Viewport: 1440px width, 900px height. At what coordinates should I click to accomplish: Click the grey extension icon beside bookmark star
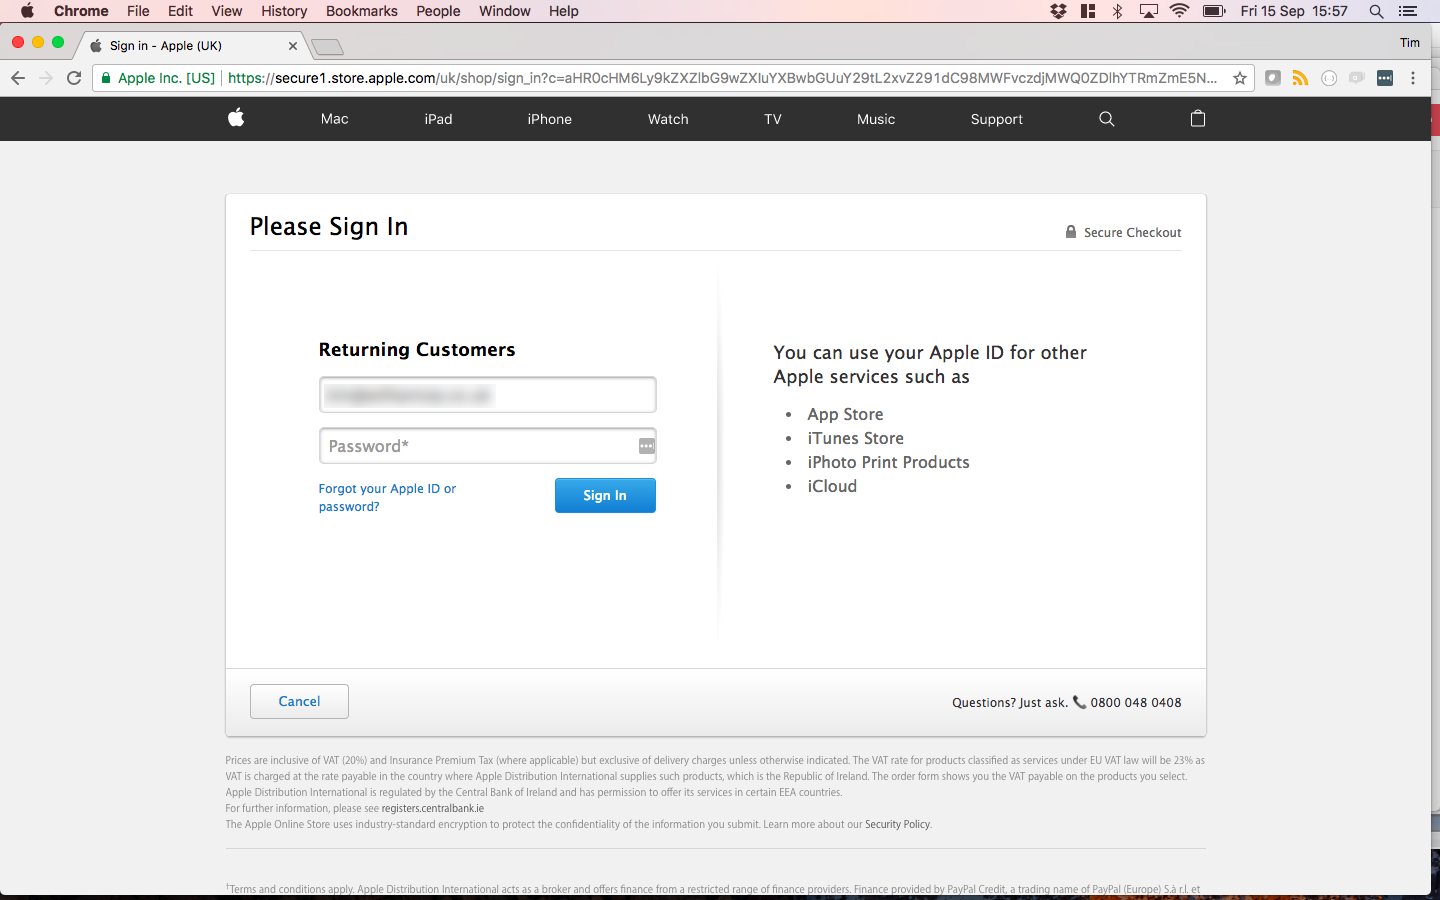point(1272,78)
